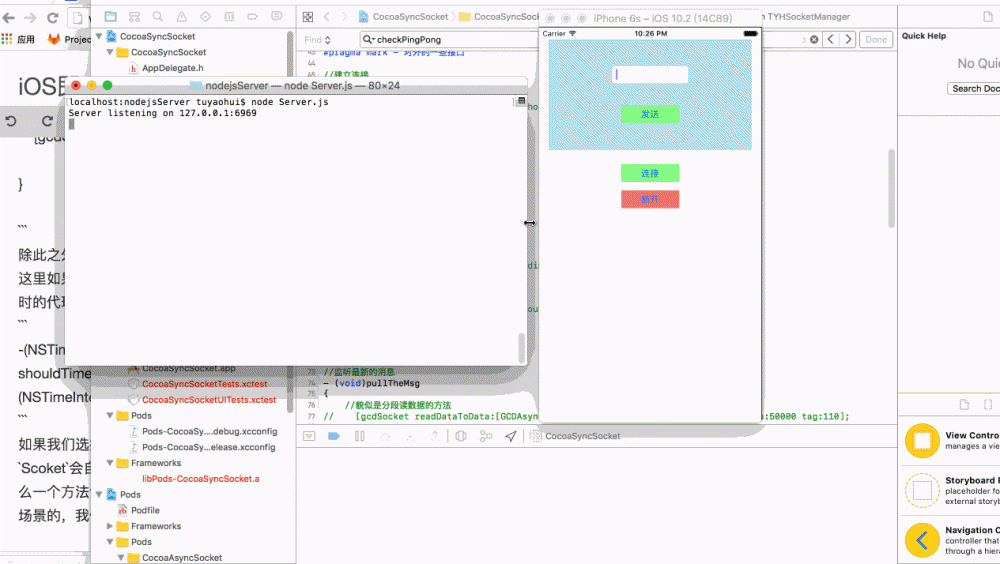The height and width of the screenshot is (564, 1000).
Task: Open the Find navigator magnifier icon
Action: tap(158, 17)
